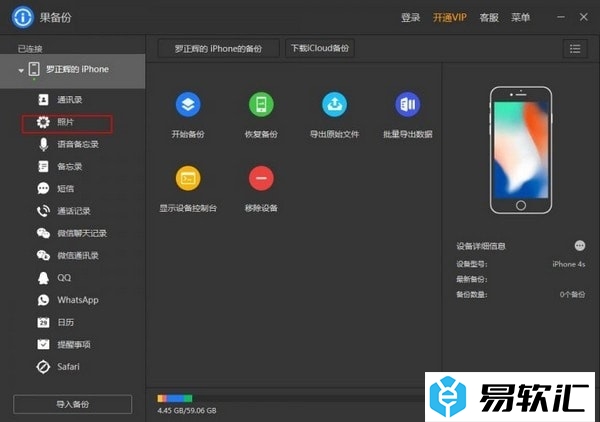The image size is (600, 422).
Task: Close the 果备份 window
Action: [584, 17]
